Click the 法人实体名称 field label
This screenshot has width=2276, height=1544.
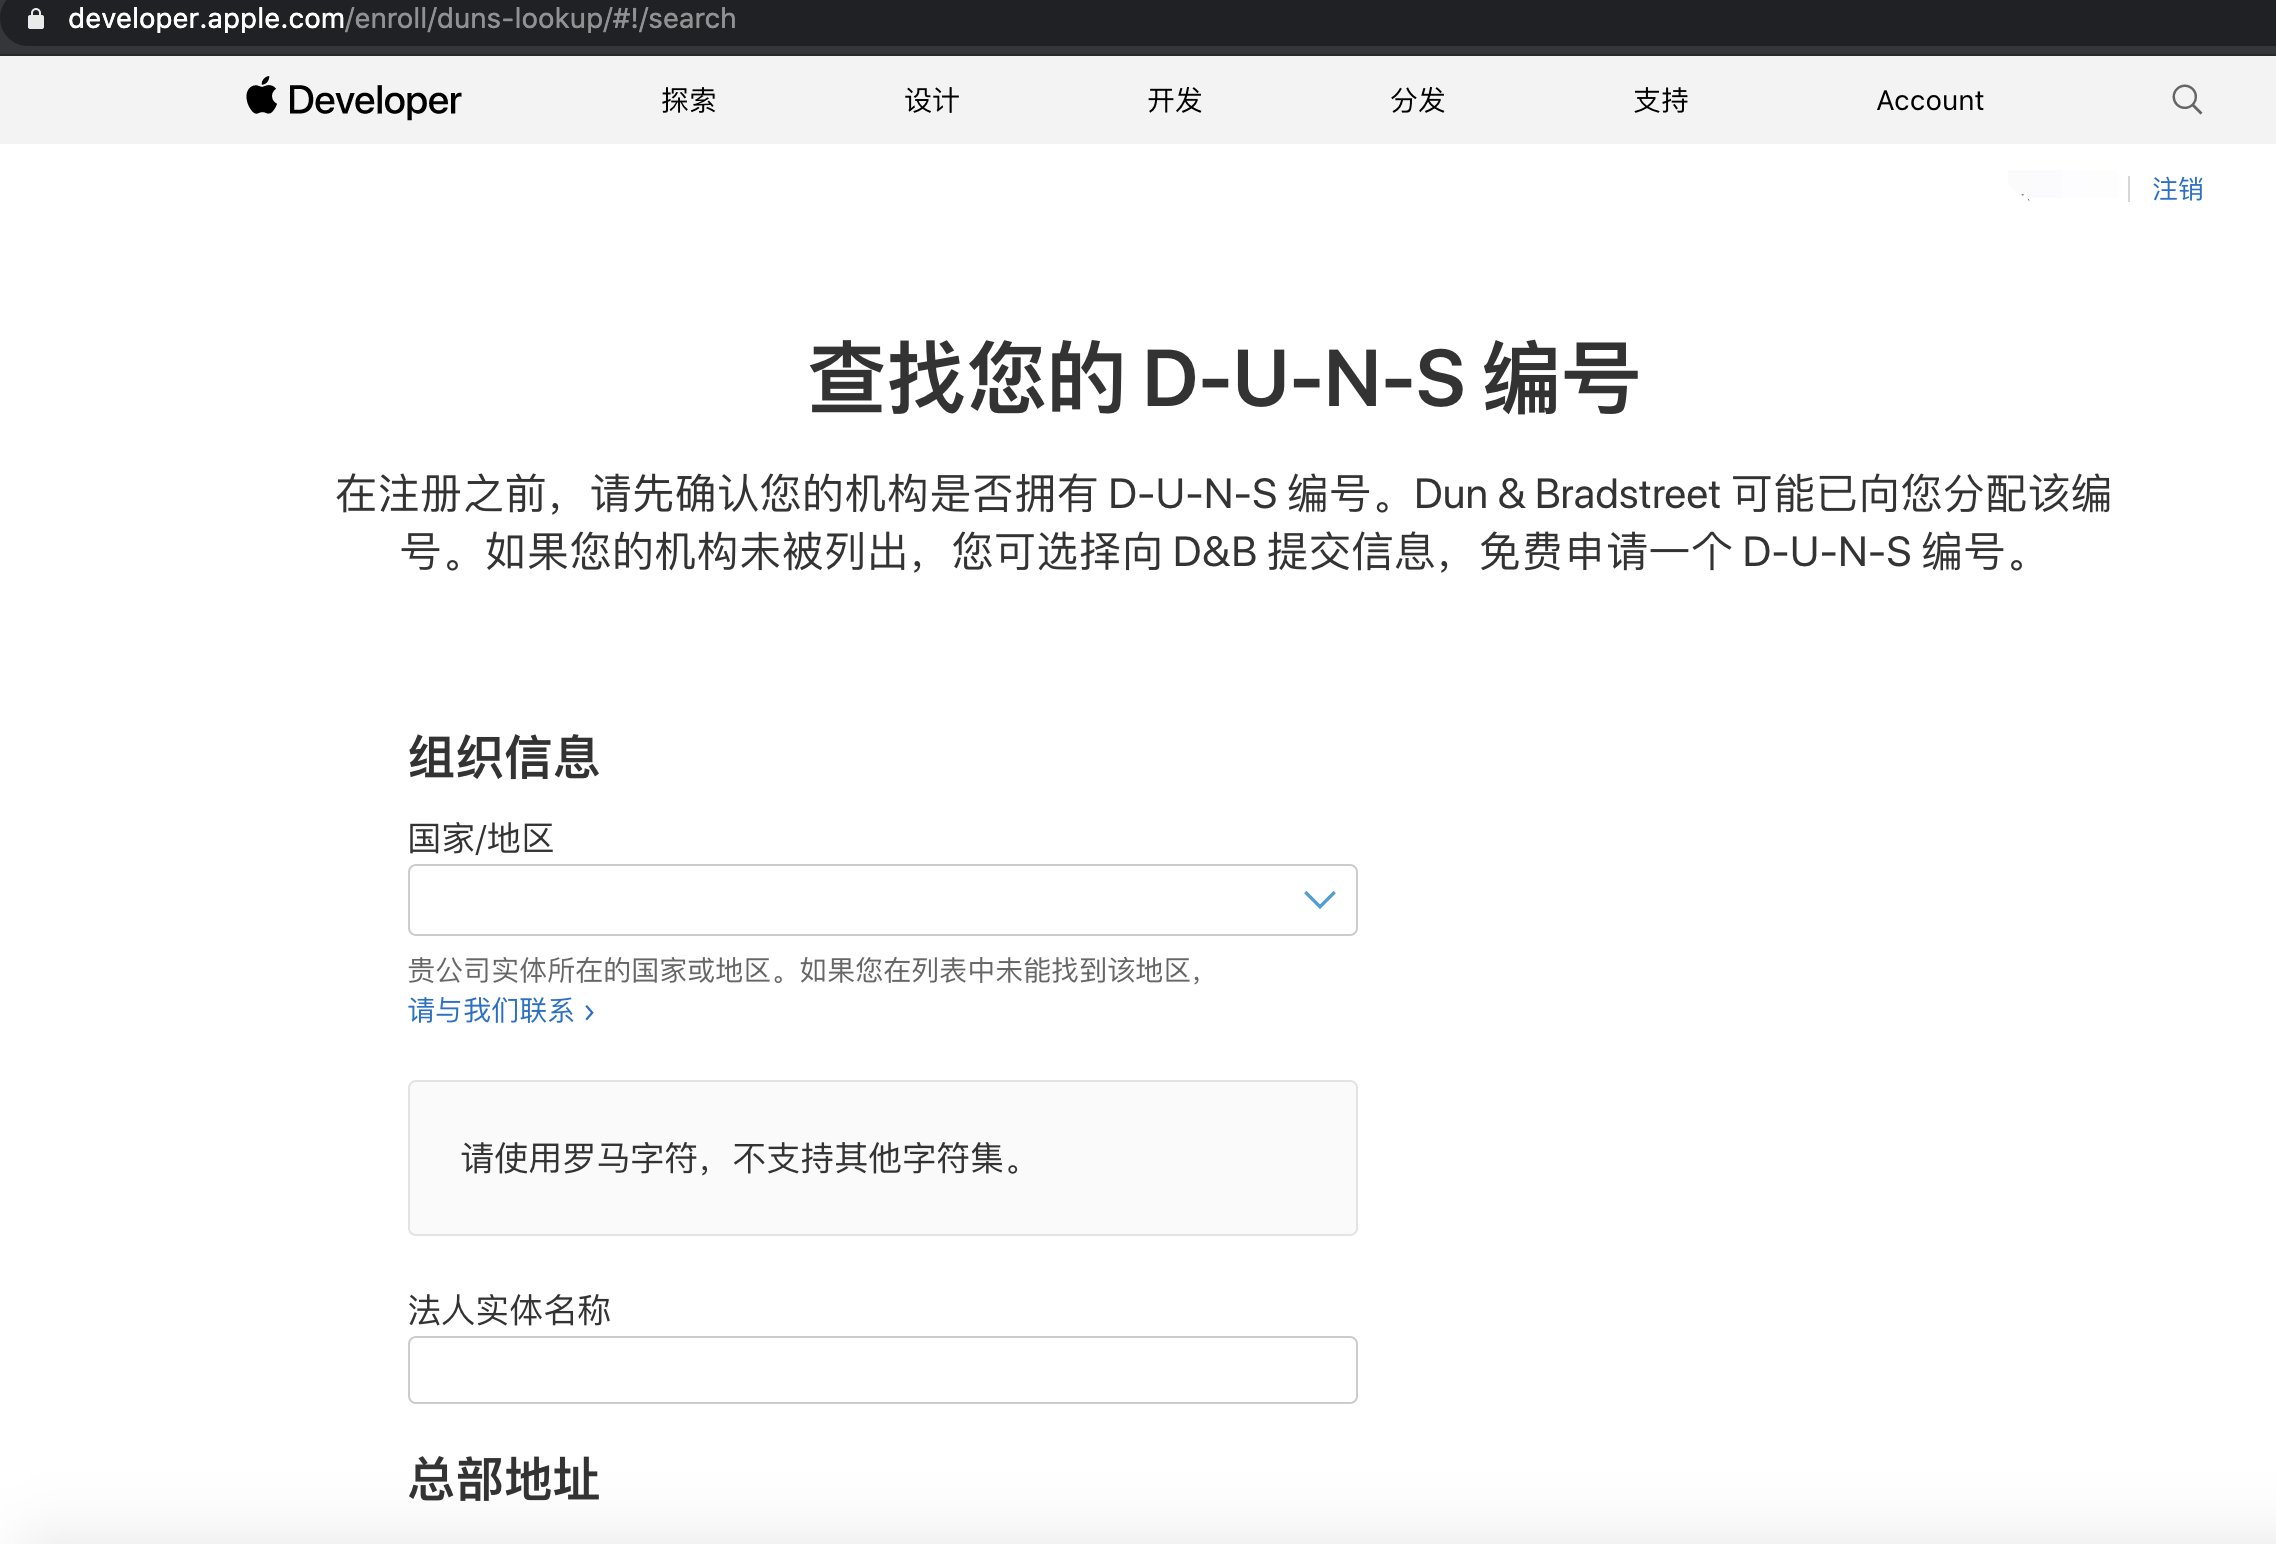point(509,1310)
